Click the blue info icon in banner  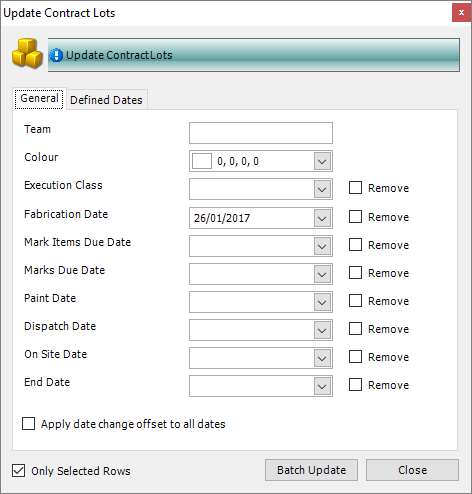(56, 55)
